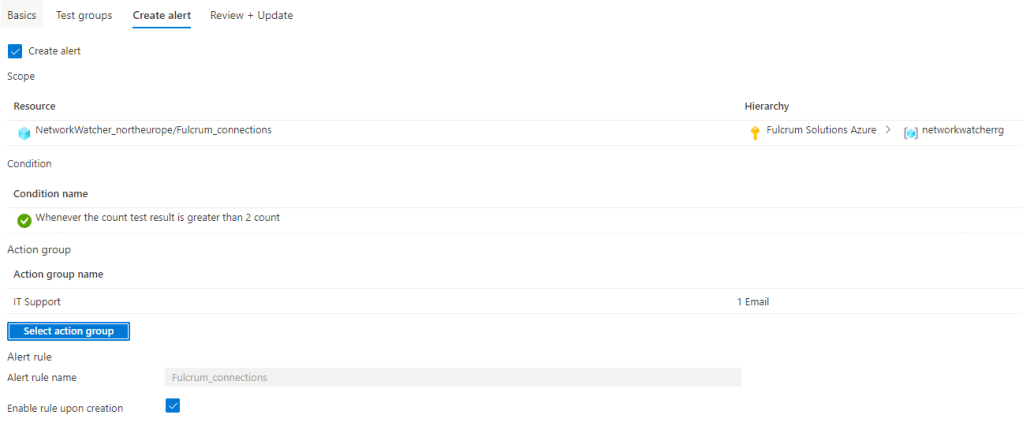This screenshot has width=1023, height=426.
Task: Expand the hierarchy chevron after Fulcrum Solutions Azure
Action: (x=888, y=131)
